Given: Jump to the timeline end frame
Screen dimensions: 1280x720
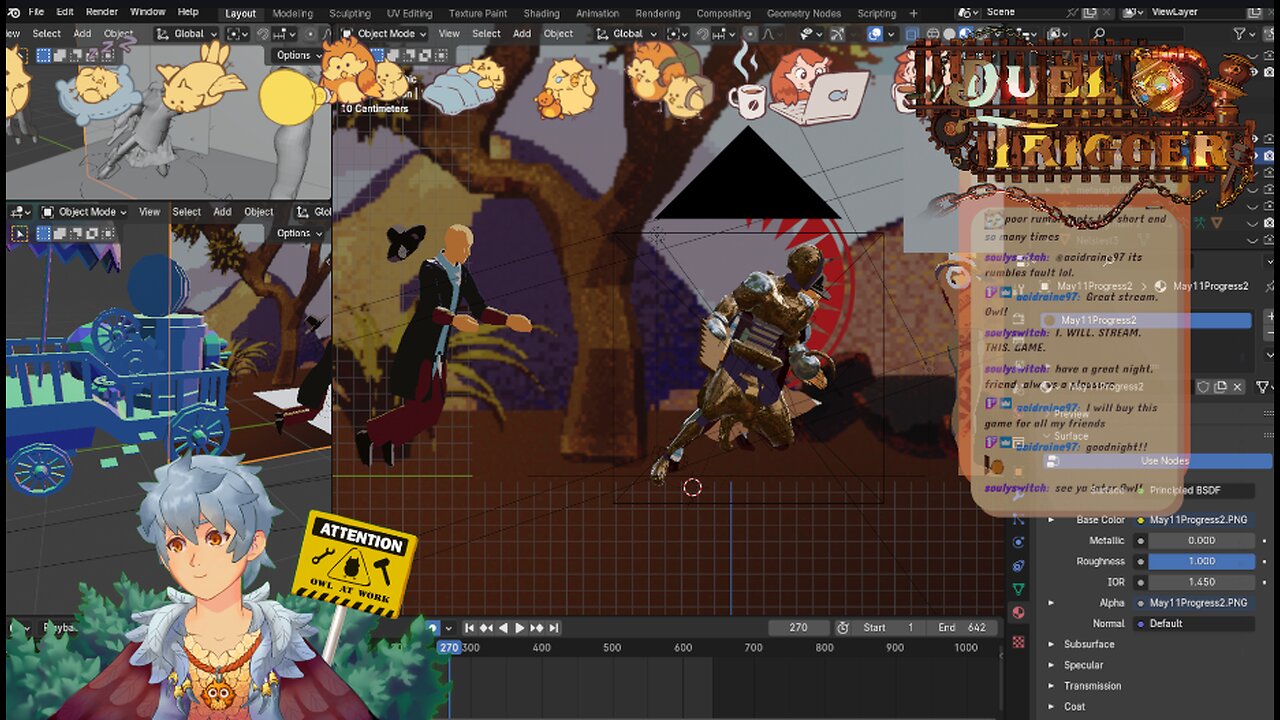Looking at the screenshot, I should click(553, 628).
